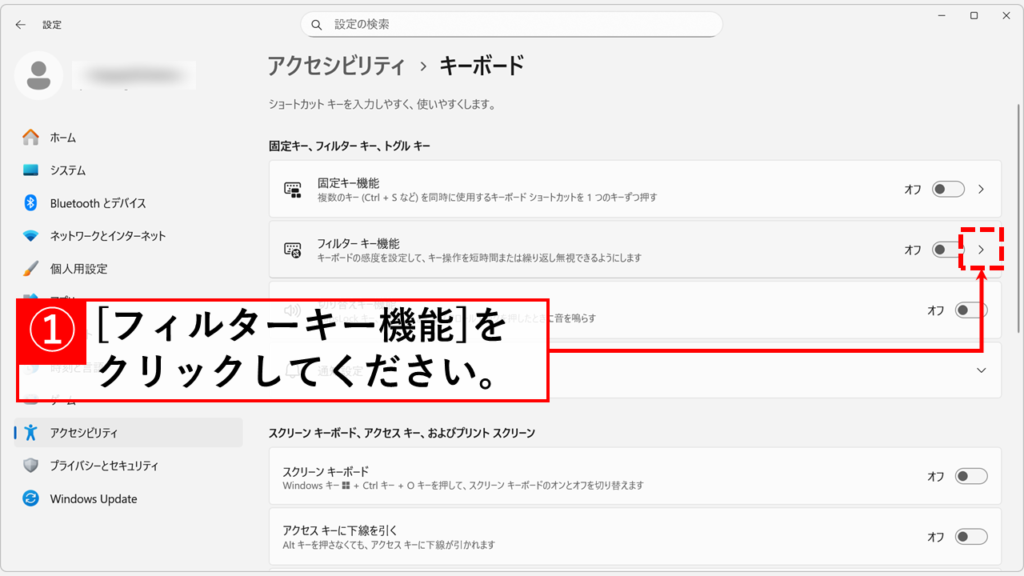The height and width of the screenshot is (576, 1024).
Task: Open System settings icon in sidebar
Action: coord(30,170)
